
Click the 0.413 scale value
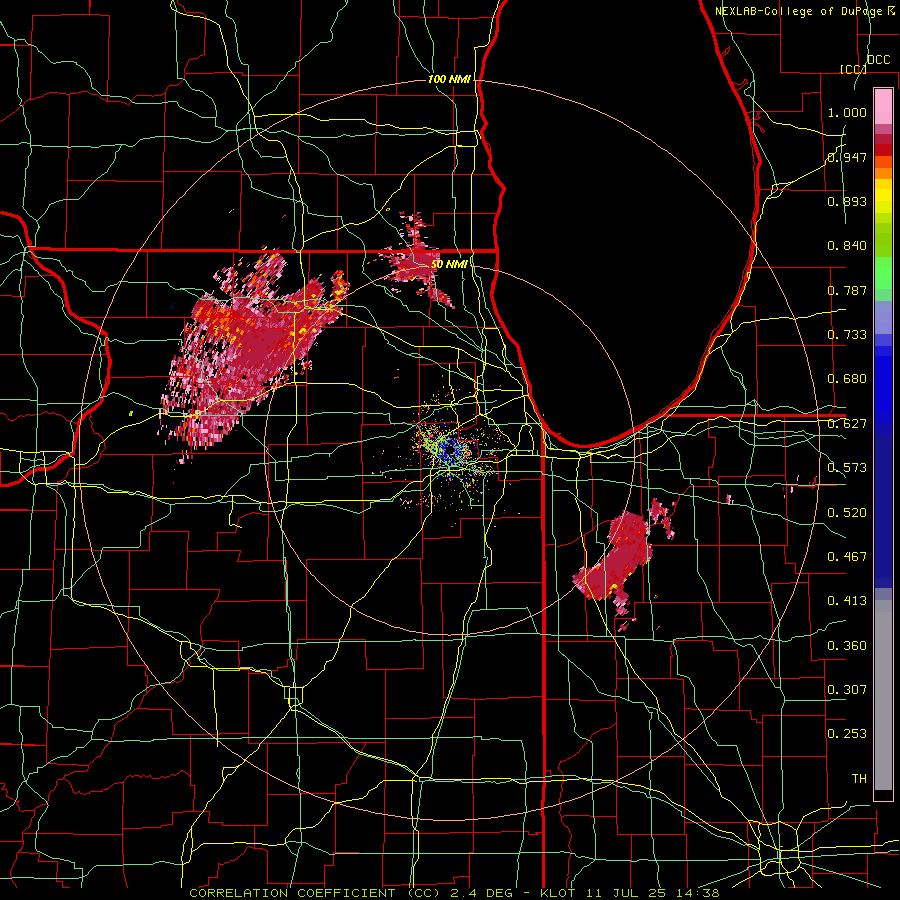[847, 600]
